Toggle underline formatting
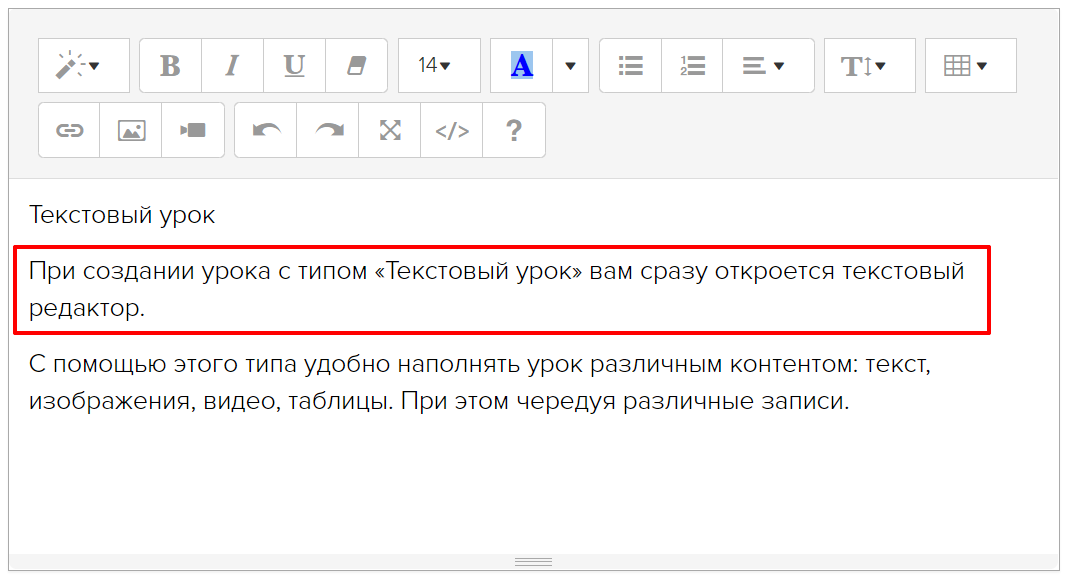The image size is (1070, 580). click(294, 66)
